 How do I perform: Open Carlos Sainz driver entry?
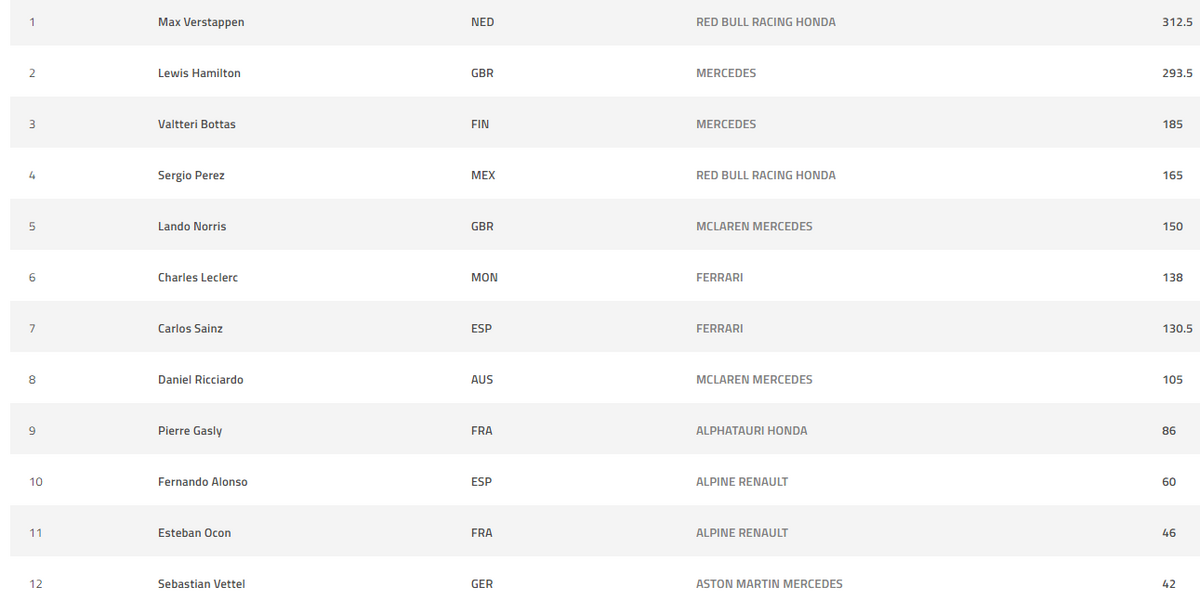pyautogui.click(x=190, y=328)
